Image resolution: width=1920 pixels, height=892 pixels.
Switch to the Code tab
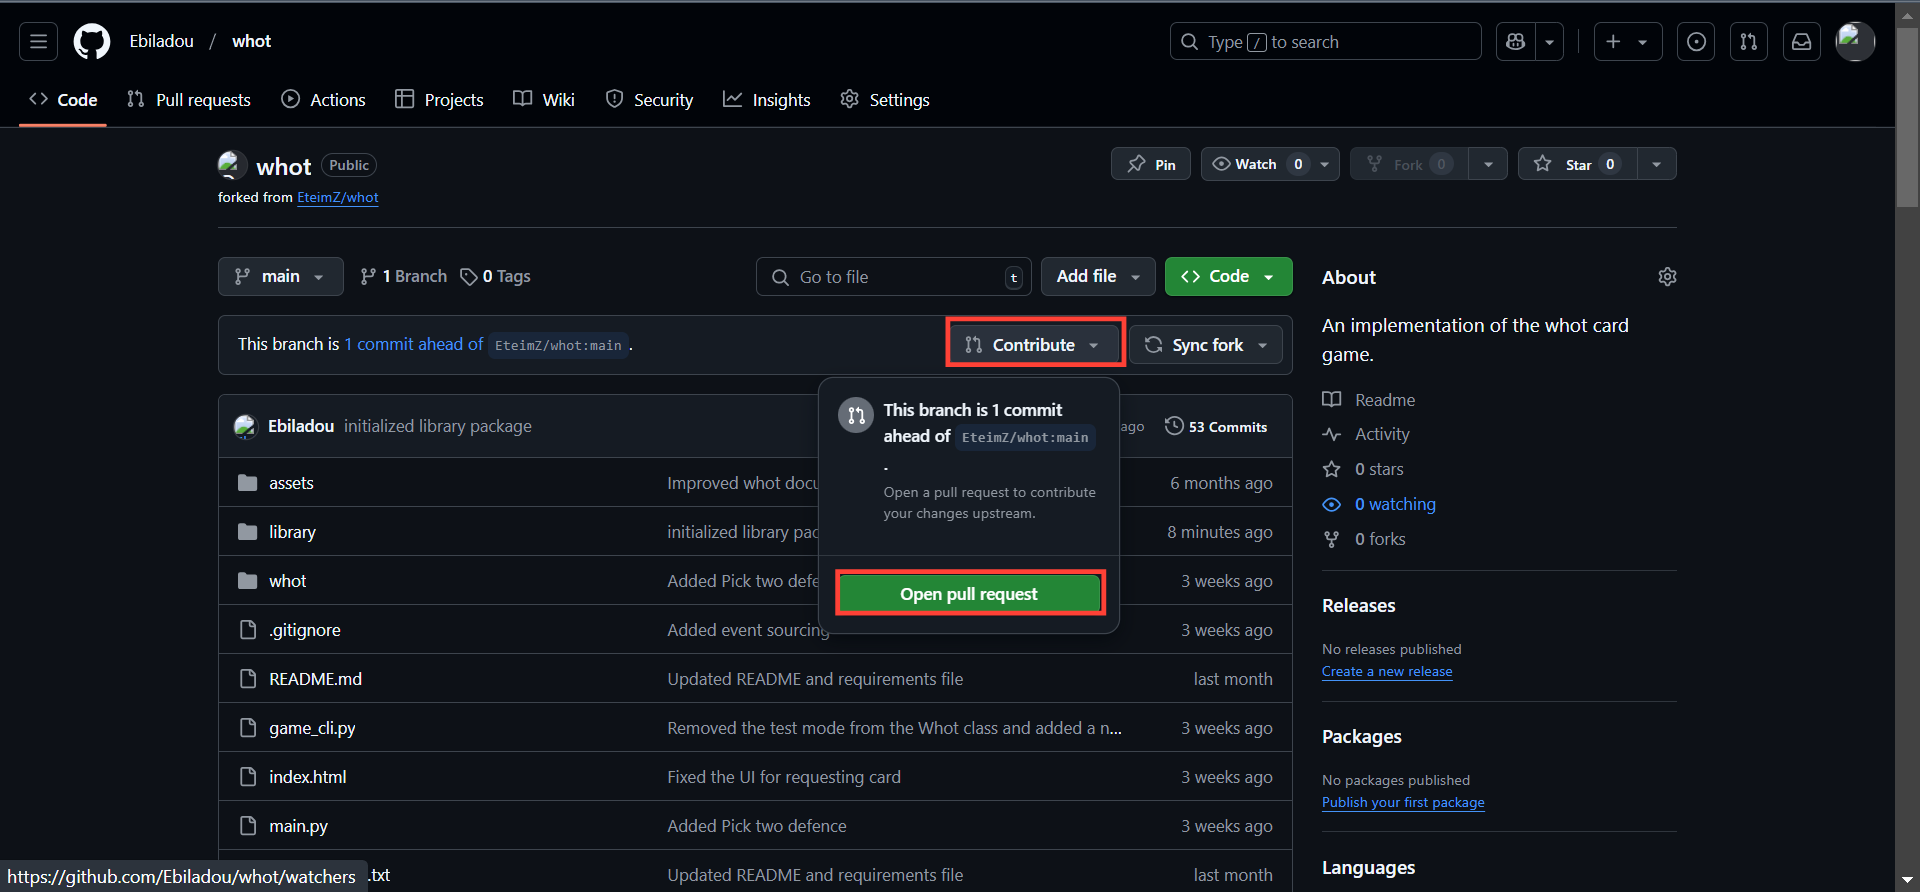tap(63, 100)
